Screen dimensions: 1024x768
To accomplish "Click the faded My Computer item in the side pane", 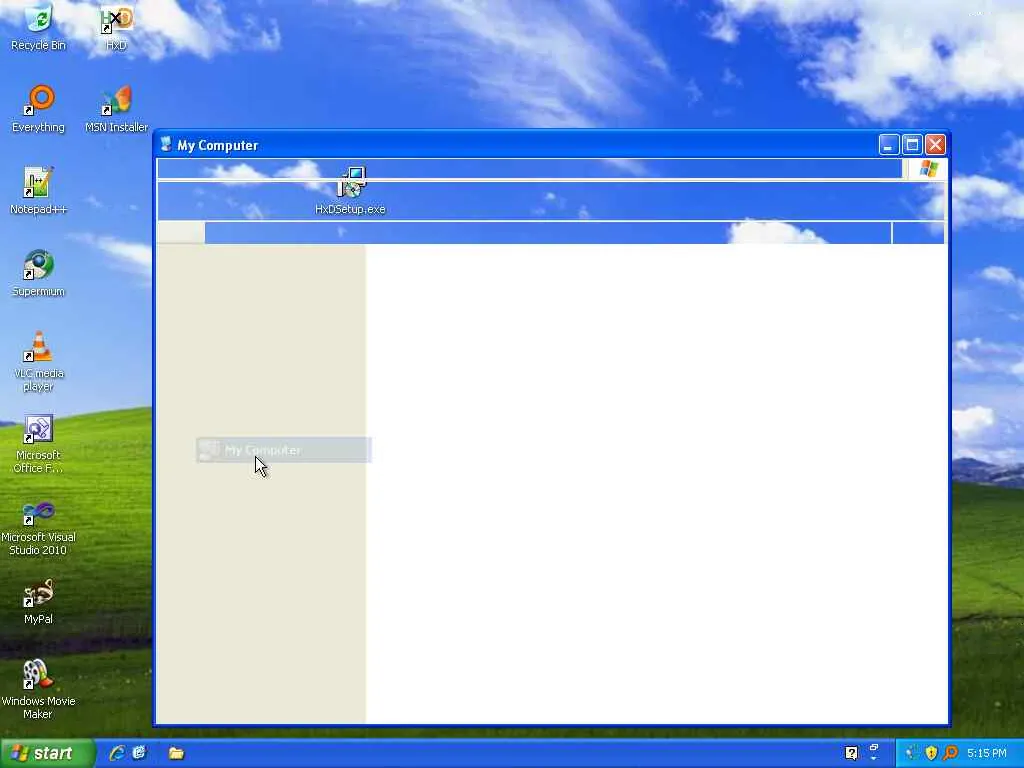I will (283, 450).
